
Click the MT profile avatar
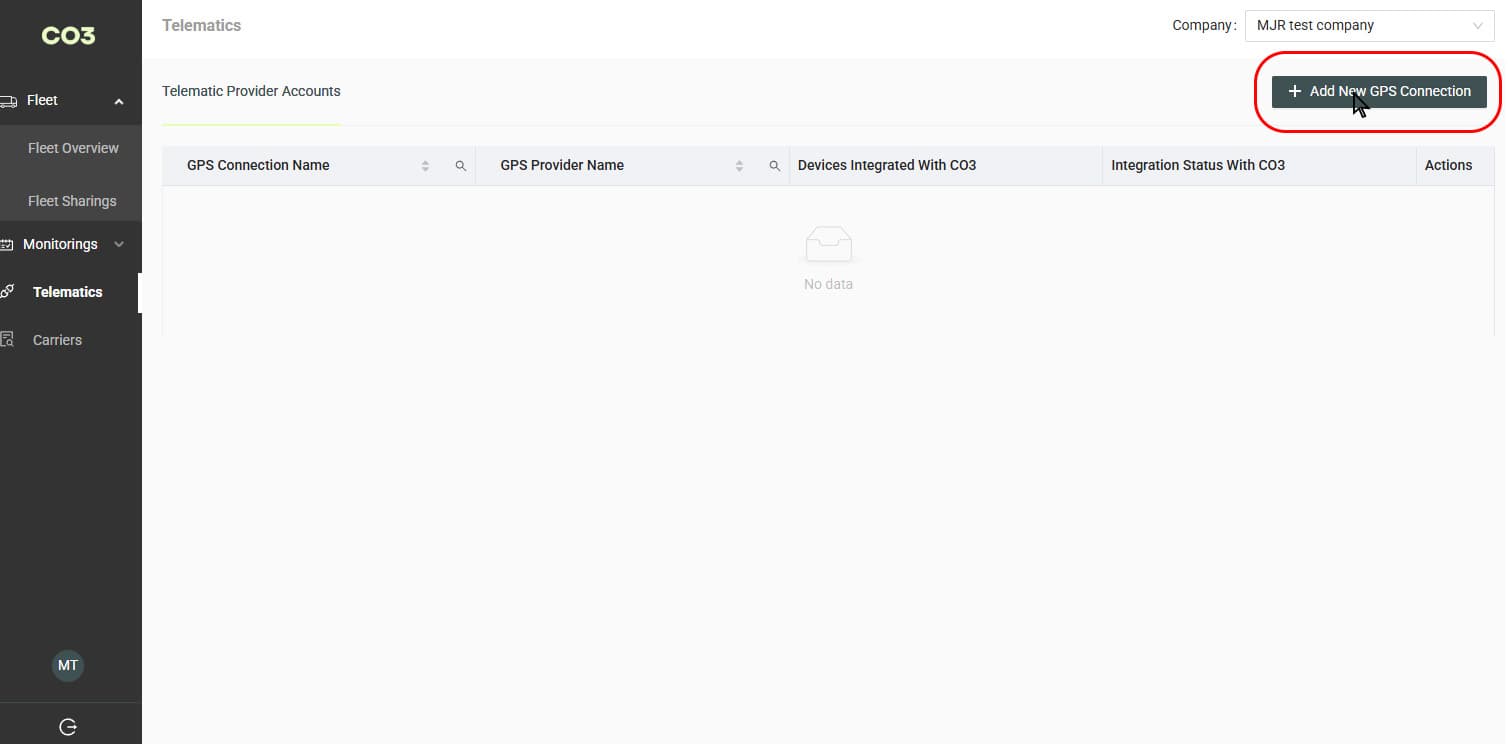[x=67, y=665]
